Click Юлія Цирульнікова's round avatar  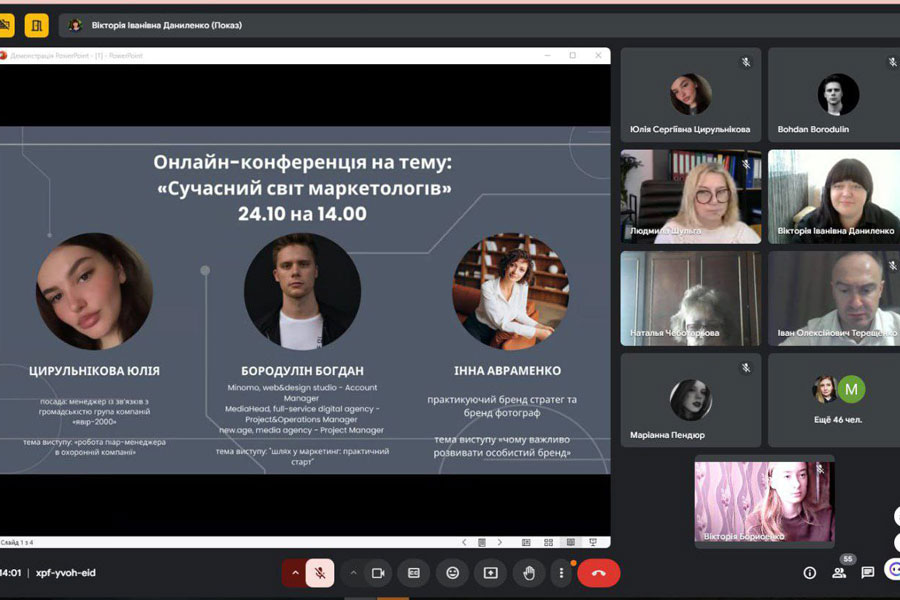[690, 94]
